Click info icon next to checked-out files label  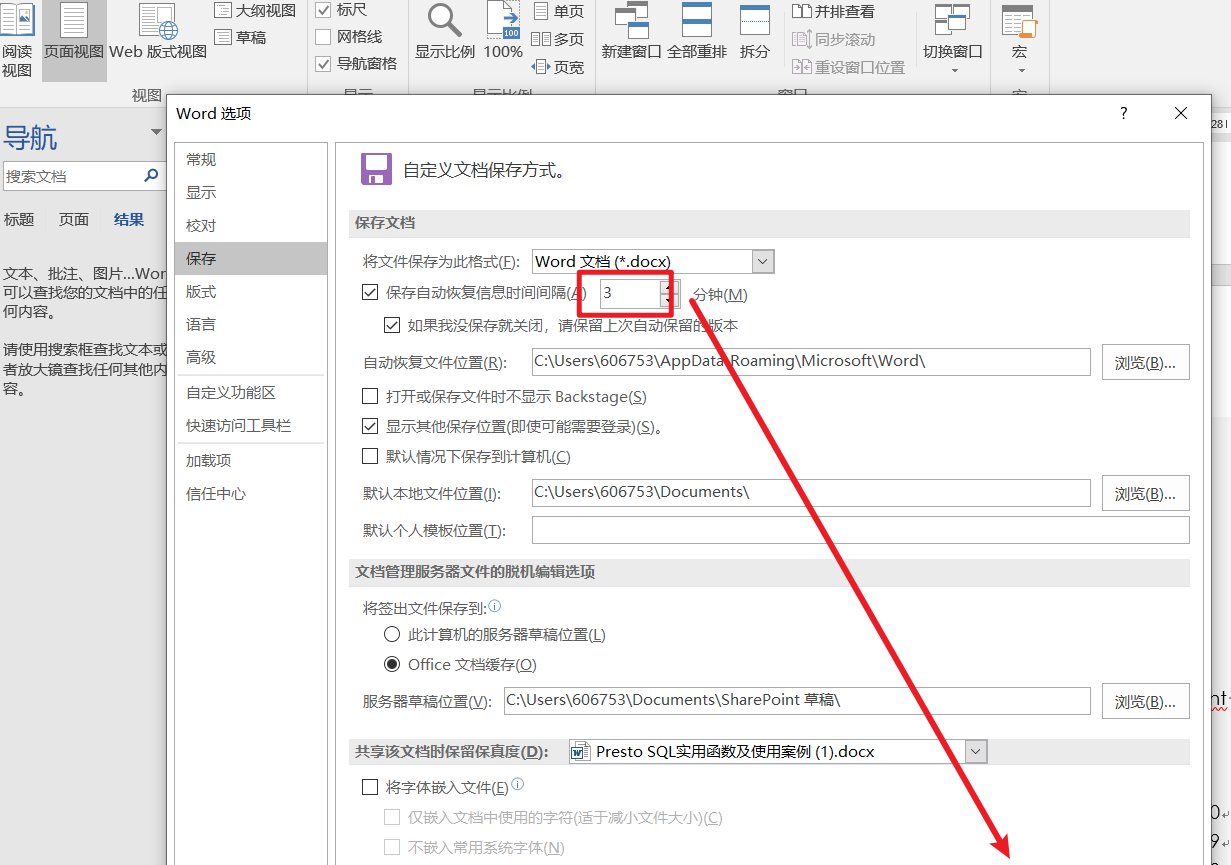[x=495, y=606]
